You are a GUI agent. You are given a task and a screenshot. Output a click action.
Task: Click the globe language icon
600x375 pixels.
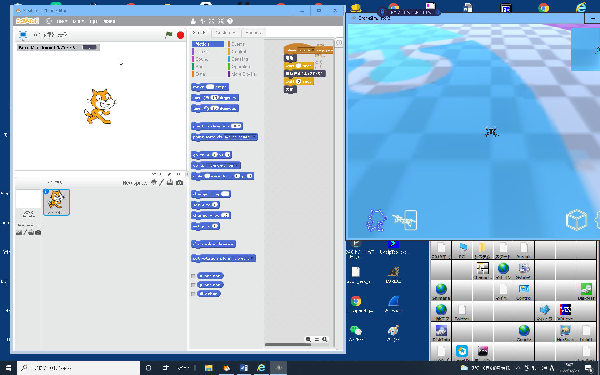pyautogui.click(x=49, y=21)
